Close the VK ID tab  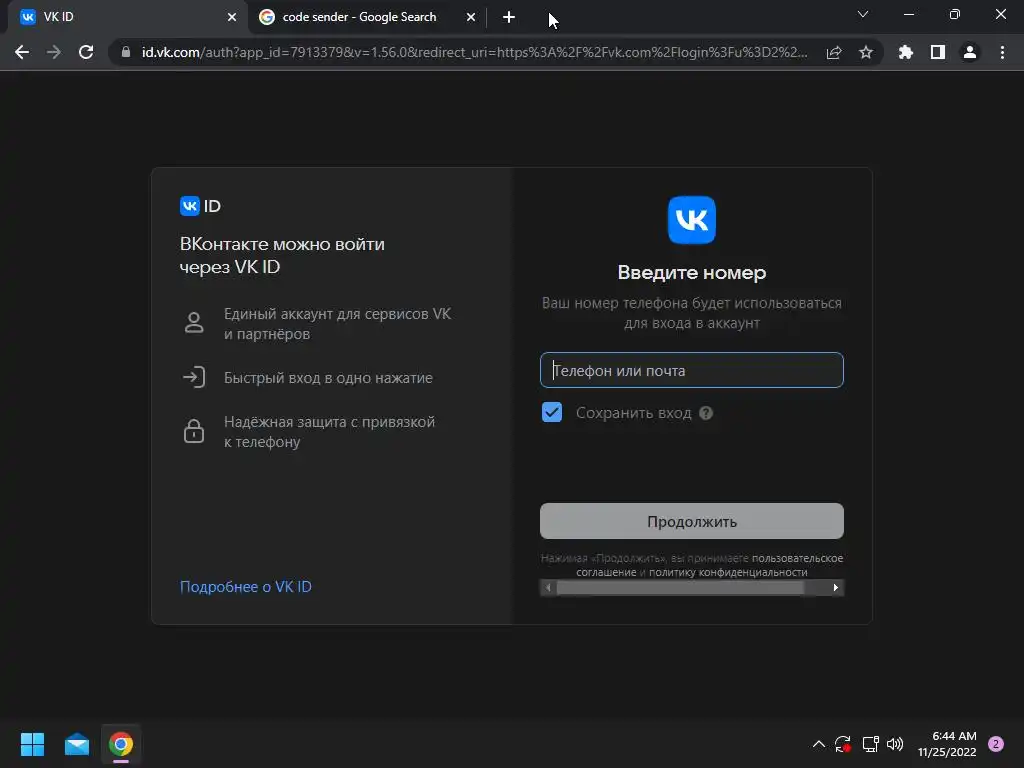coord(232,17)
